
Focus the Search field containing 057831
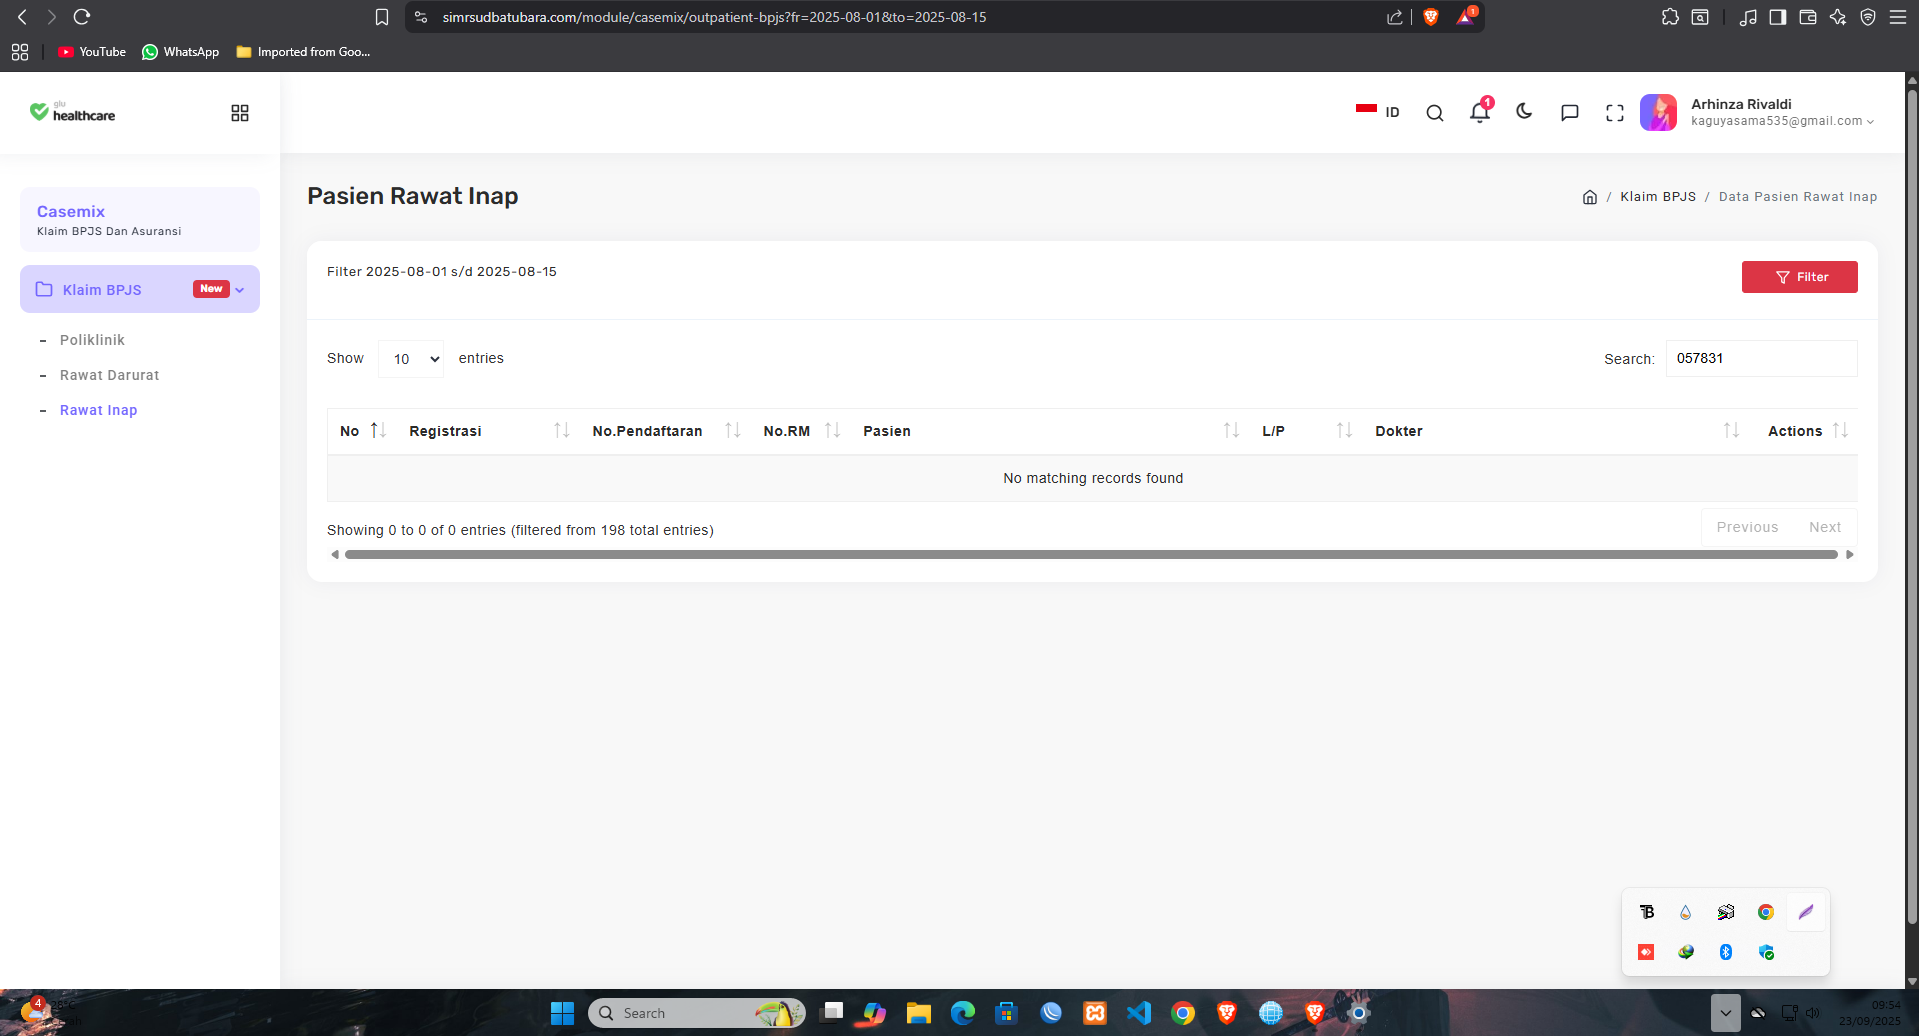tap(1761, 358)
